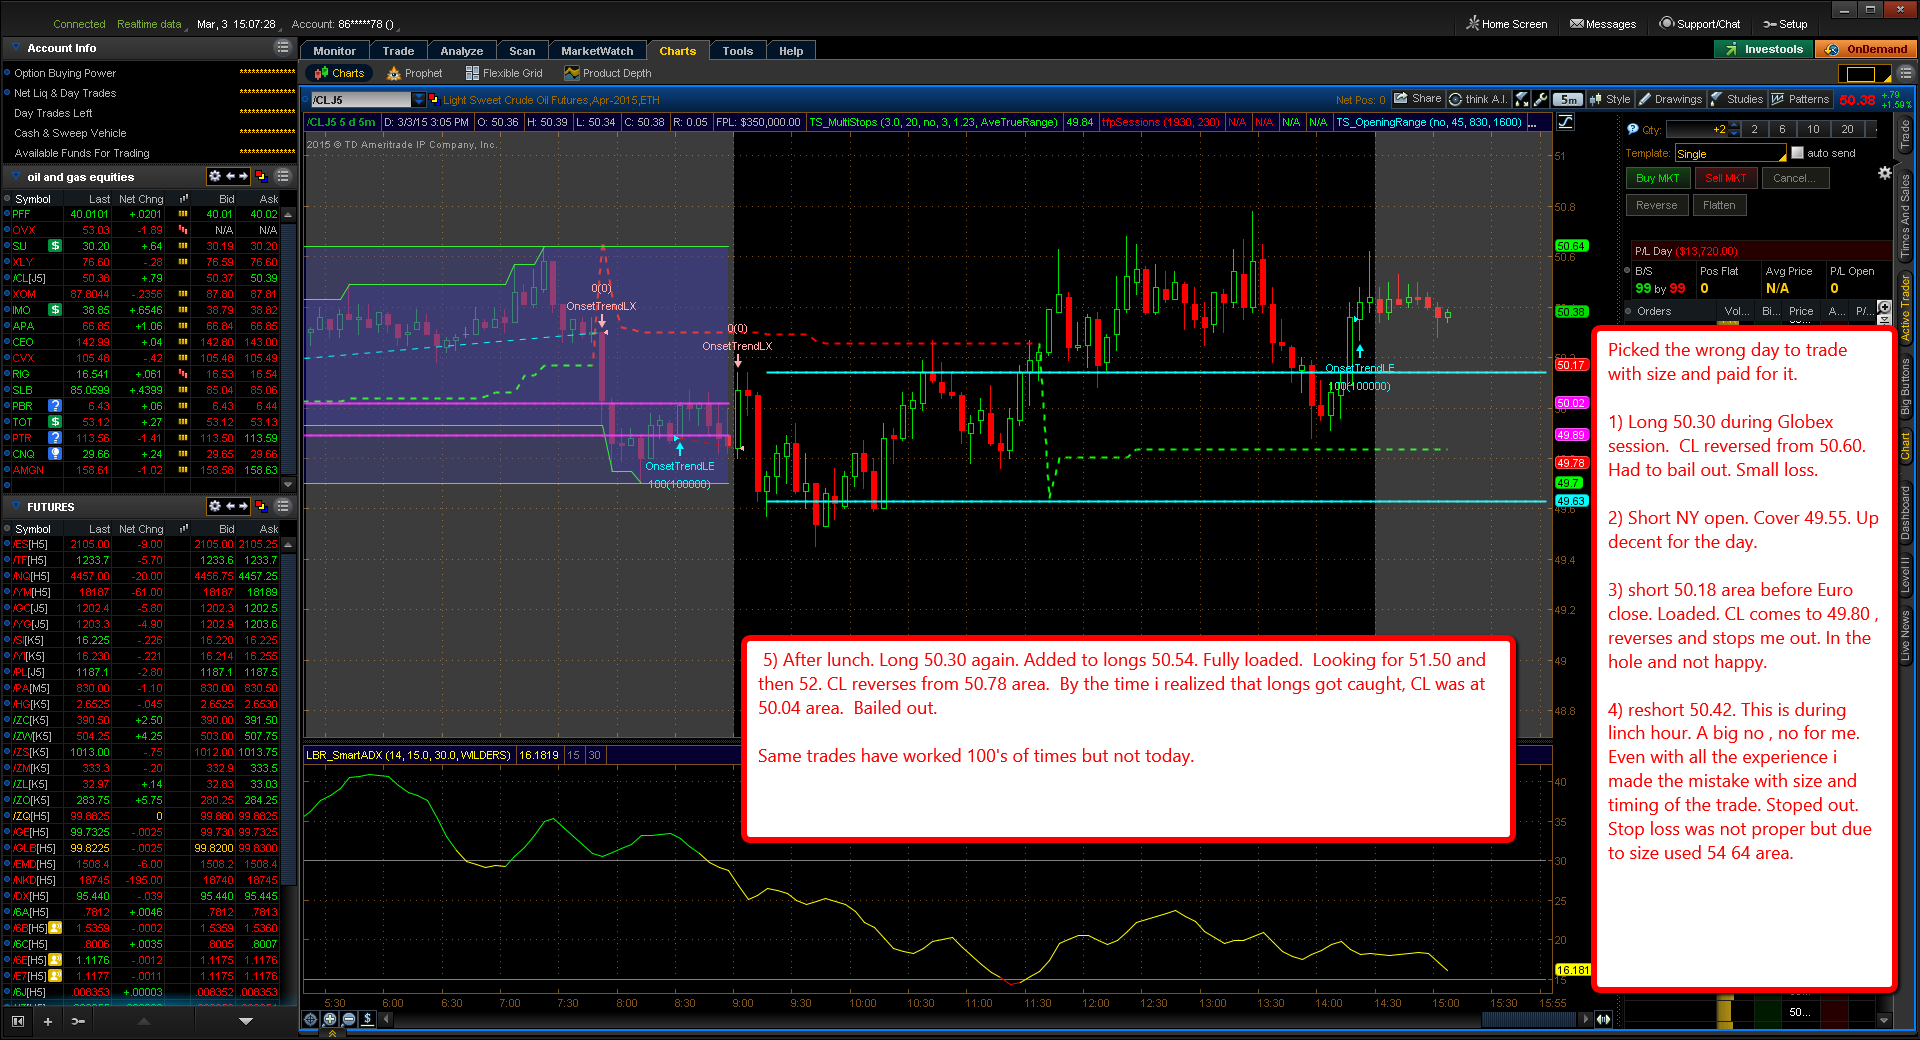
Task: Open the chart settings wrench icon
Action: [x=1541, y=99]
